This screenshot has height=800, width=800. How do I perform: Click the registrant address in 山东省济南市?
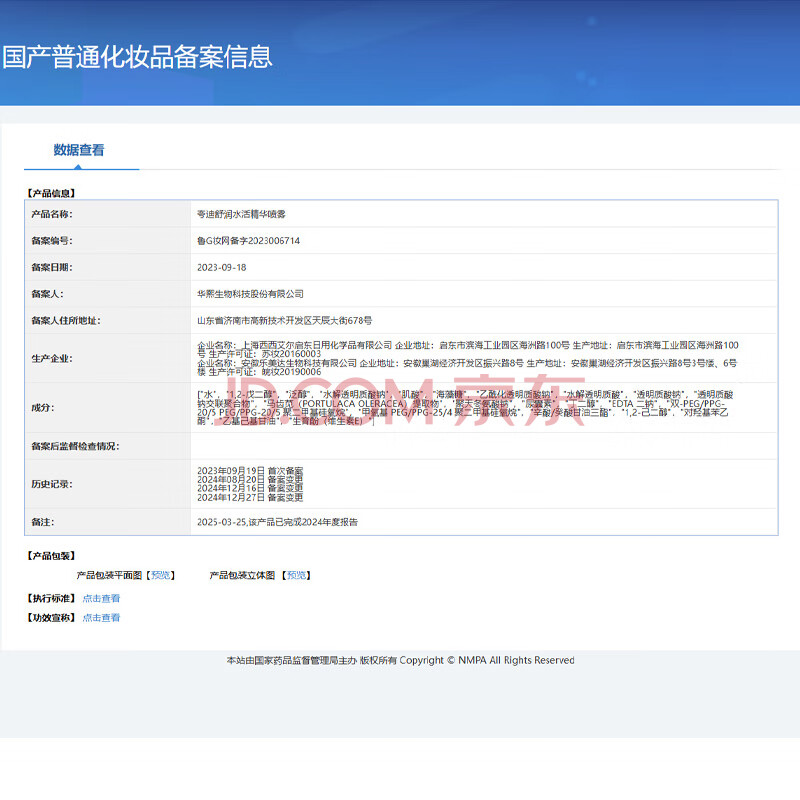coord(284,321)
